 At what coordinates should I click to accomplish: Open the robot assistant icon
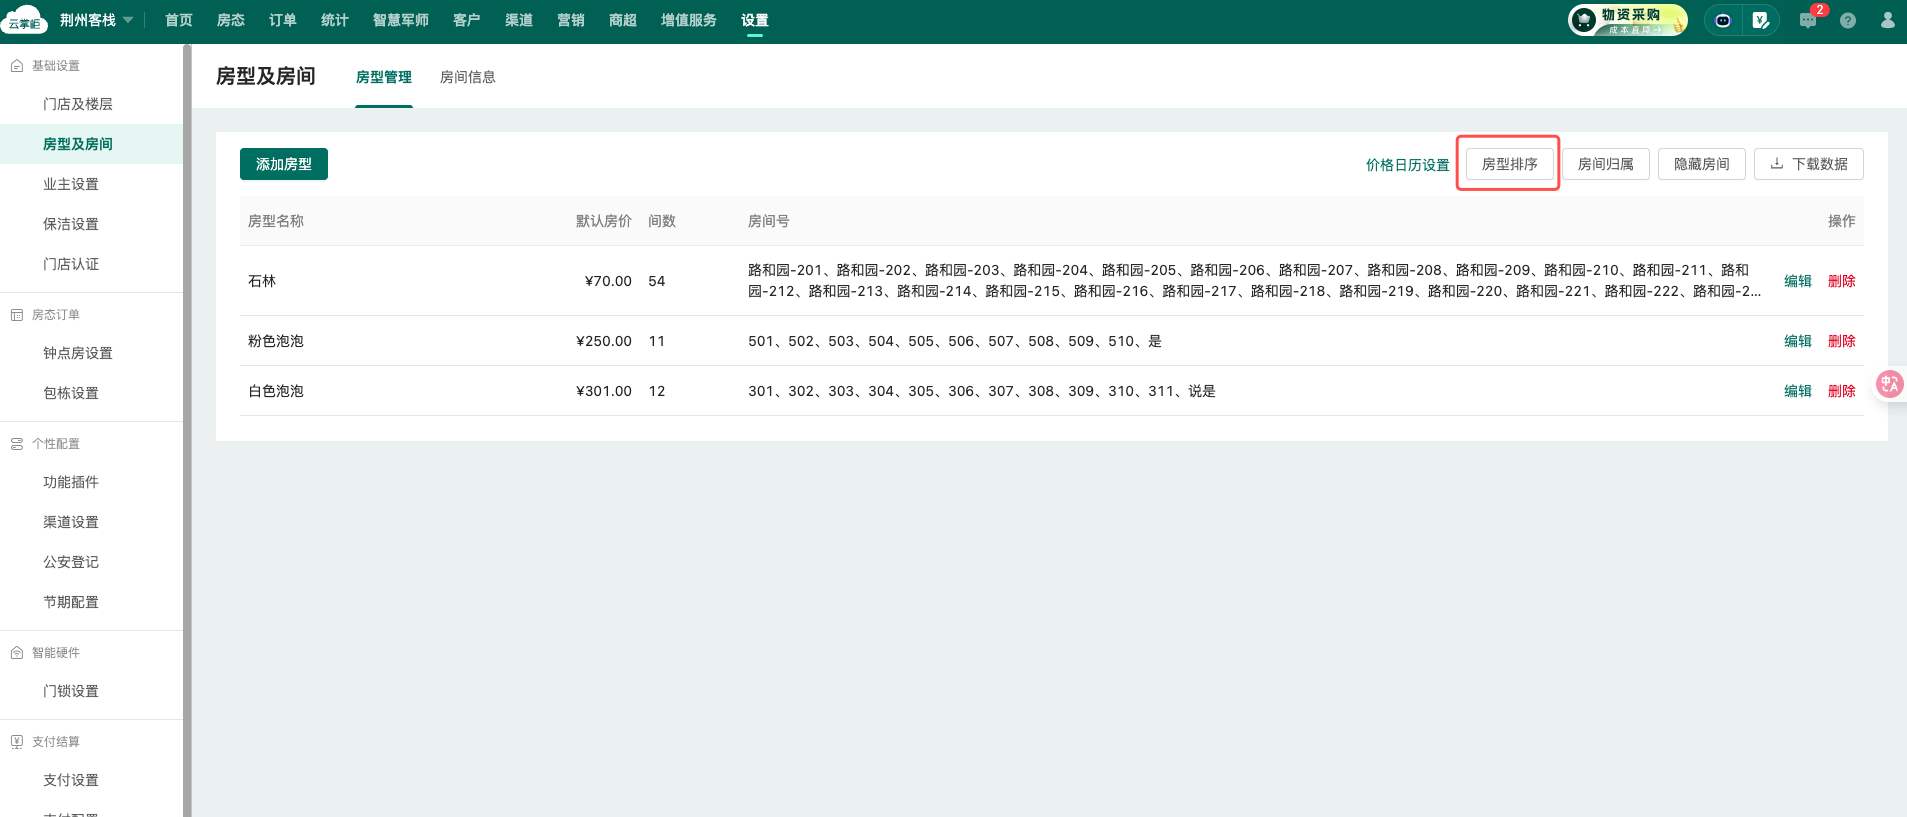click(x=1723, y=20)
